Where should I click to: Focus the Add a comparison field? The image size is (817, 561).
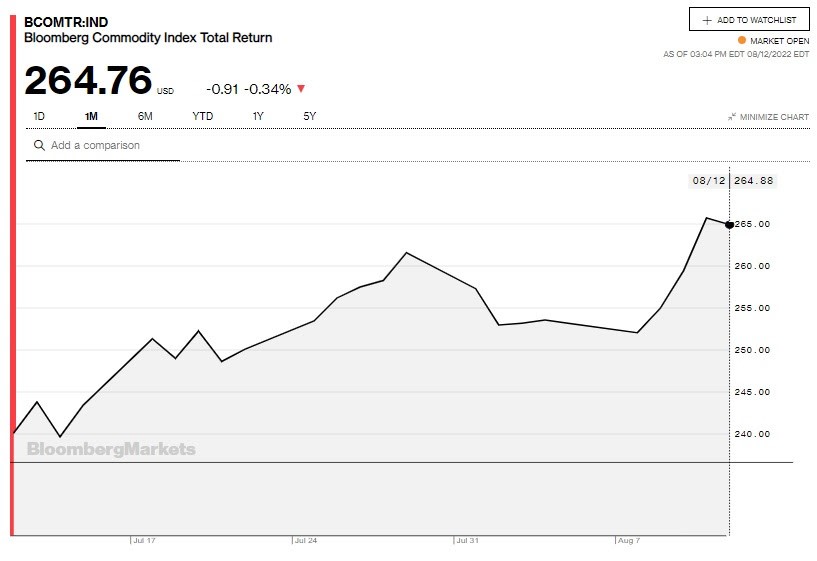[103, 145]
